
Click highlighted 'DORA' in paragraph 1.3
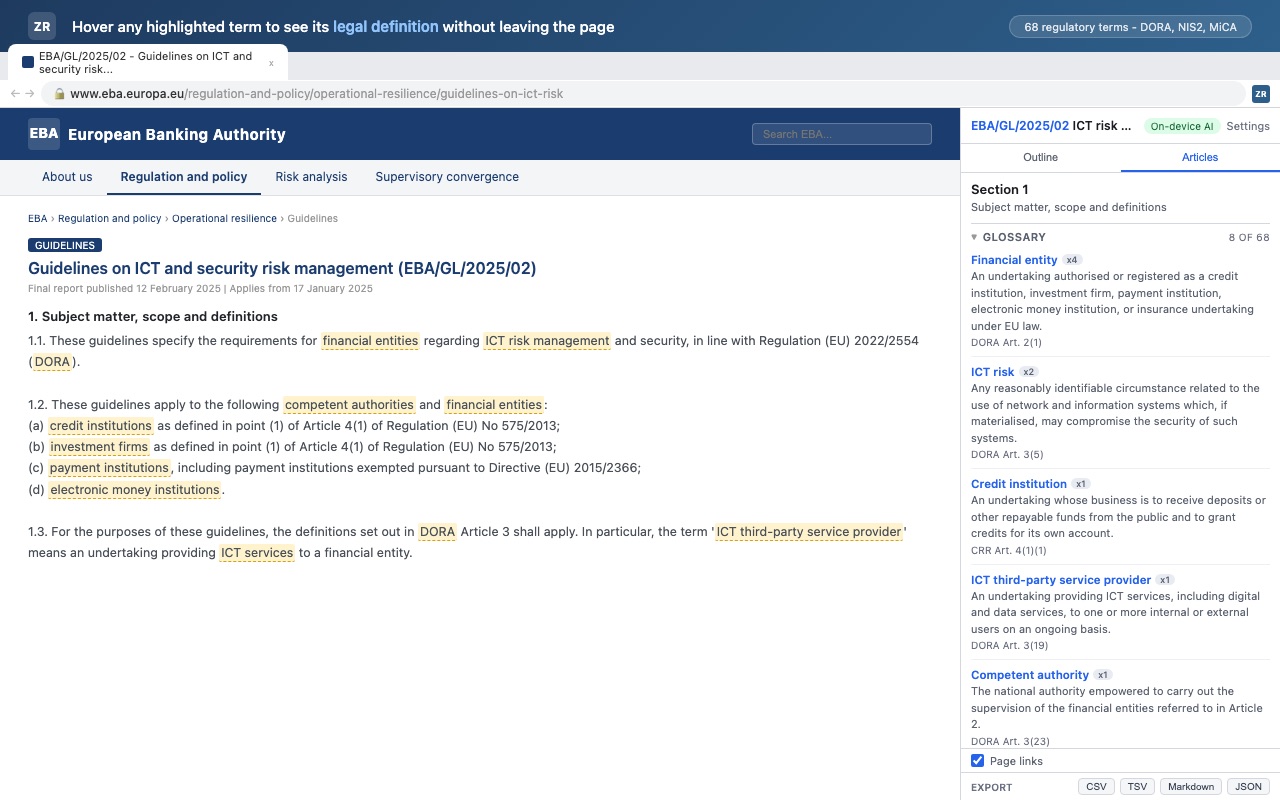click(x=437, y=532)
